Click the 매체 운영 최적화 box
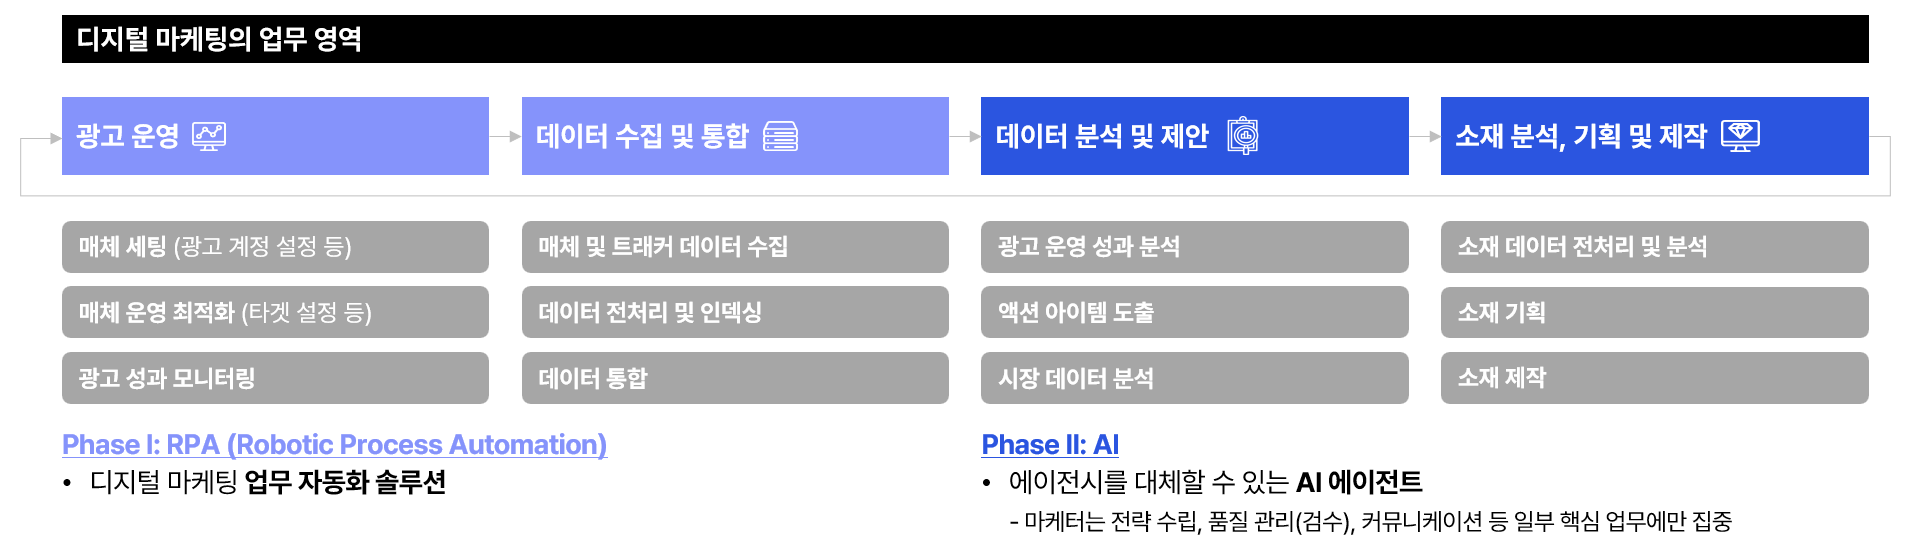 275,312
